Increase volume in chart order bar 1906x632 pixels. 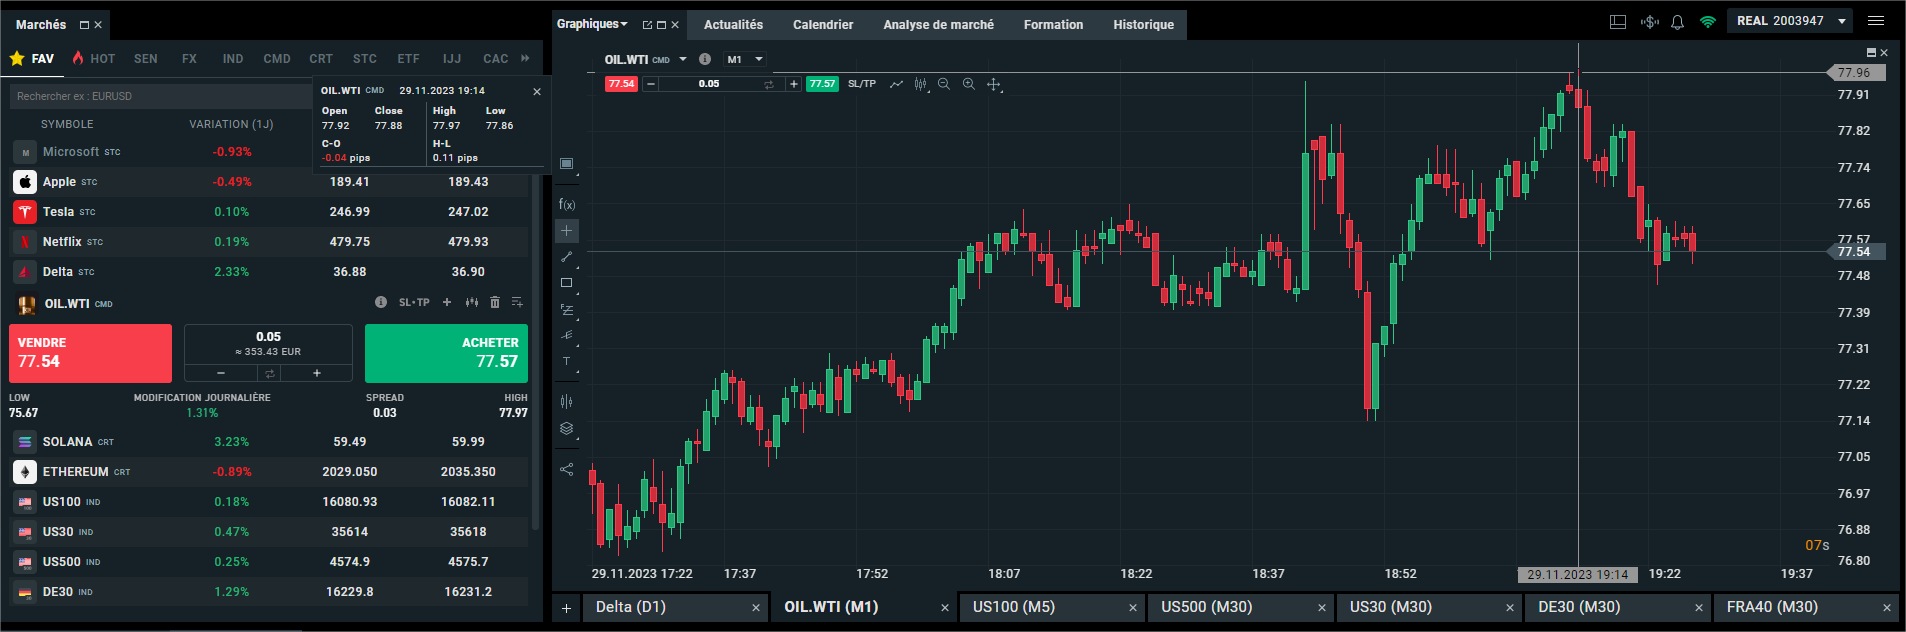tap(793, 84)
